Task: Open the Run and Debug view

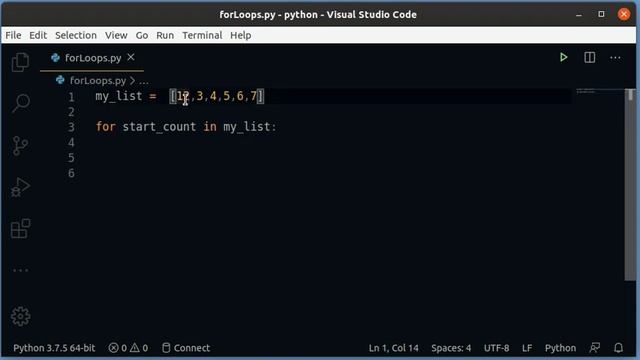Action: click(x=20, y=187)
